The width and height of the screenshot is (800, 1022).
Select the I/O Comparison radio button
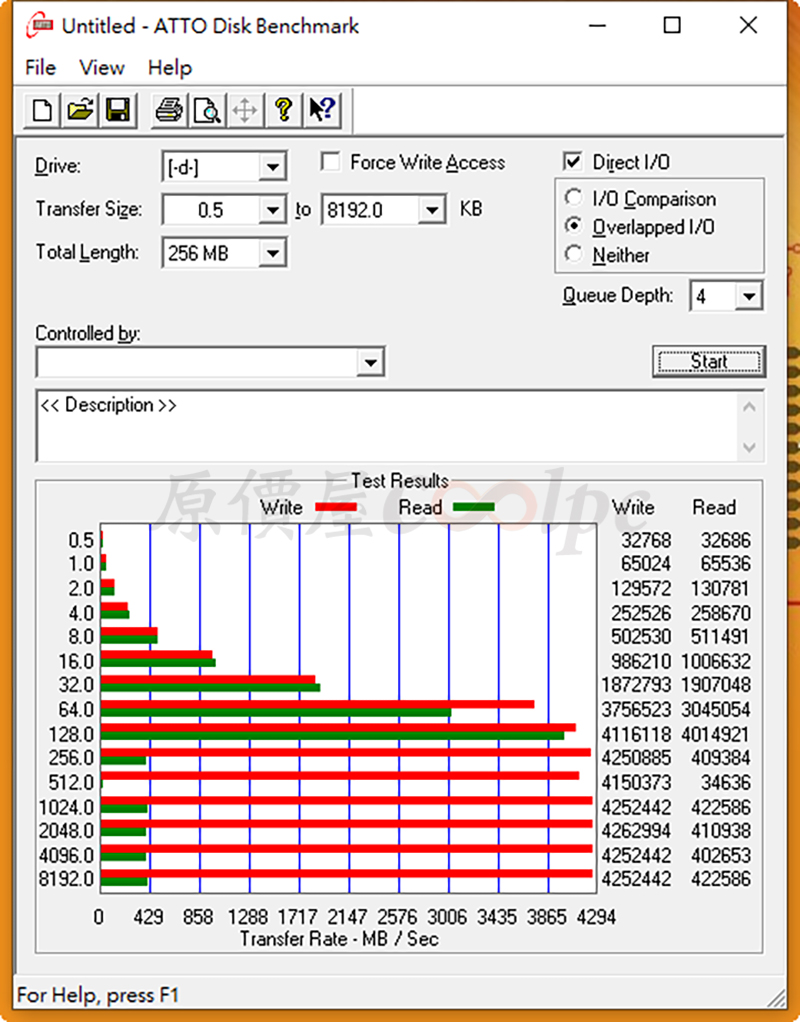573,197
